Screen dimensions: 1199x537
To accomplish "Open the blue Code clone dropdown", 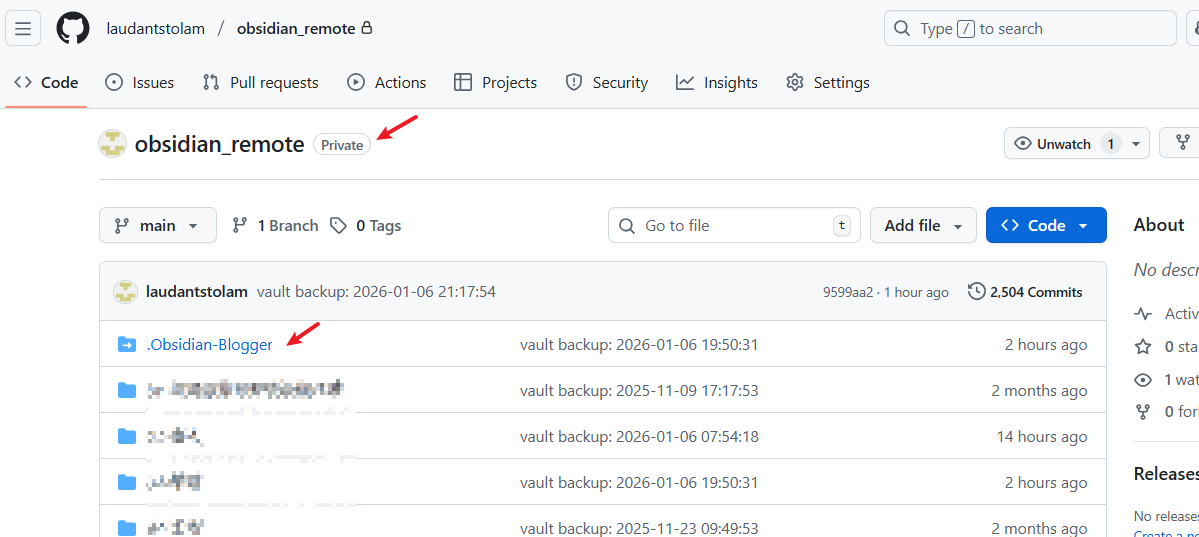I will (1045, 226).
